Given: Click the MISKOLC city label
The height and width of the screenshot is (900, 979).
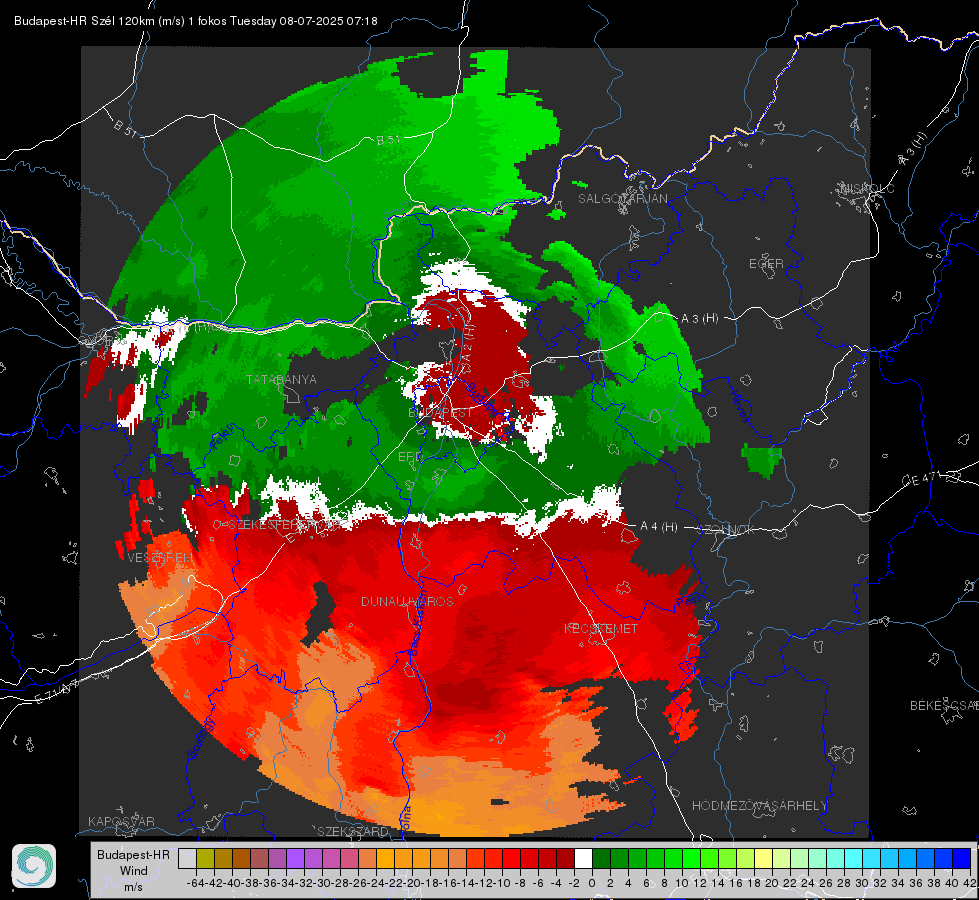Looking at the screenshot, I should (867, 188).
